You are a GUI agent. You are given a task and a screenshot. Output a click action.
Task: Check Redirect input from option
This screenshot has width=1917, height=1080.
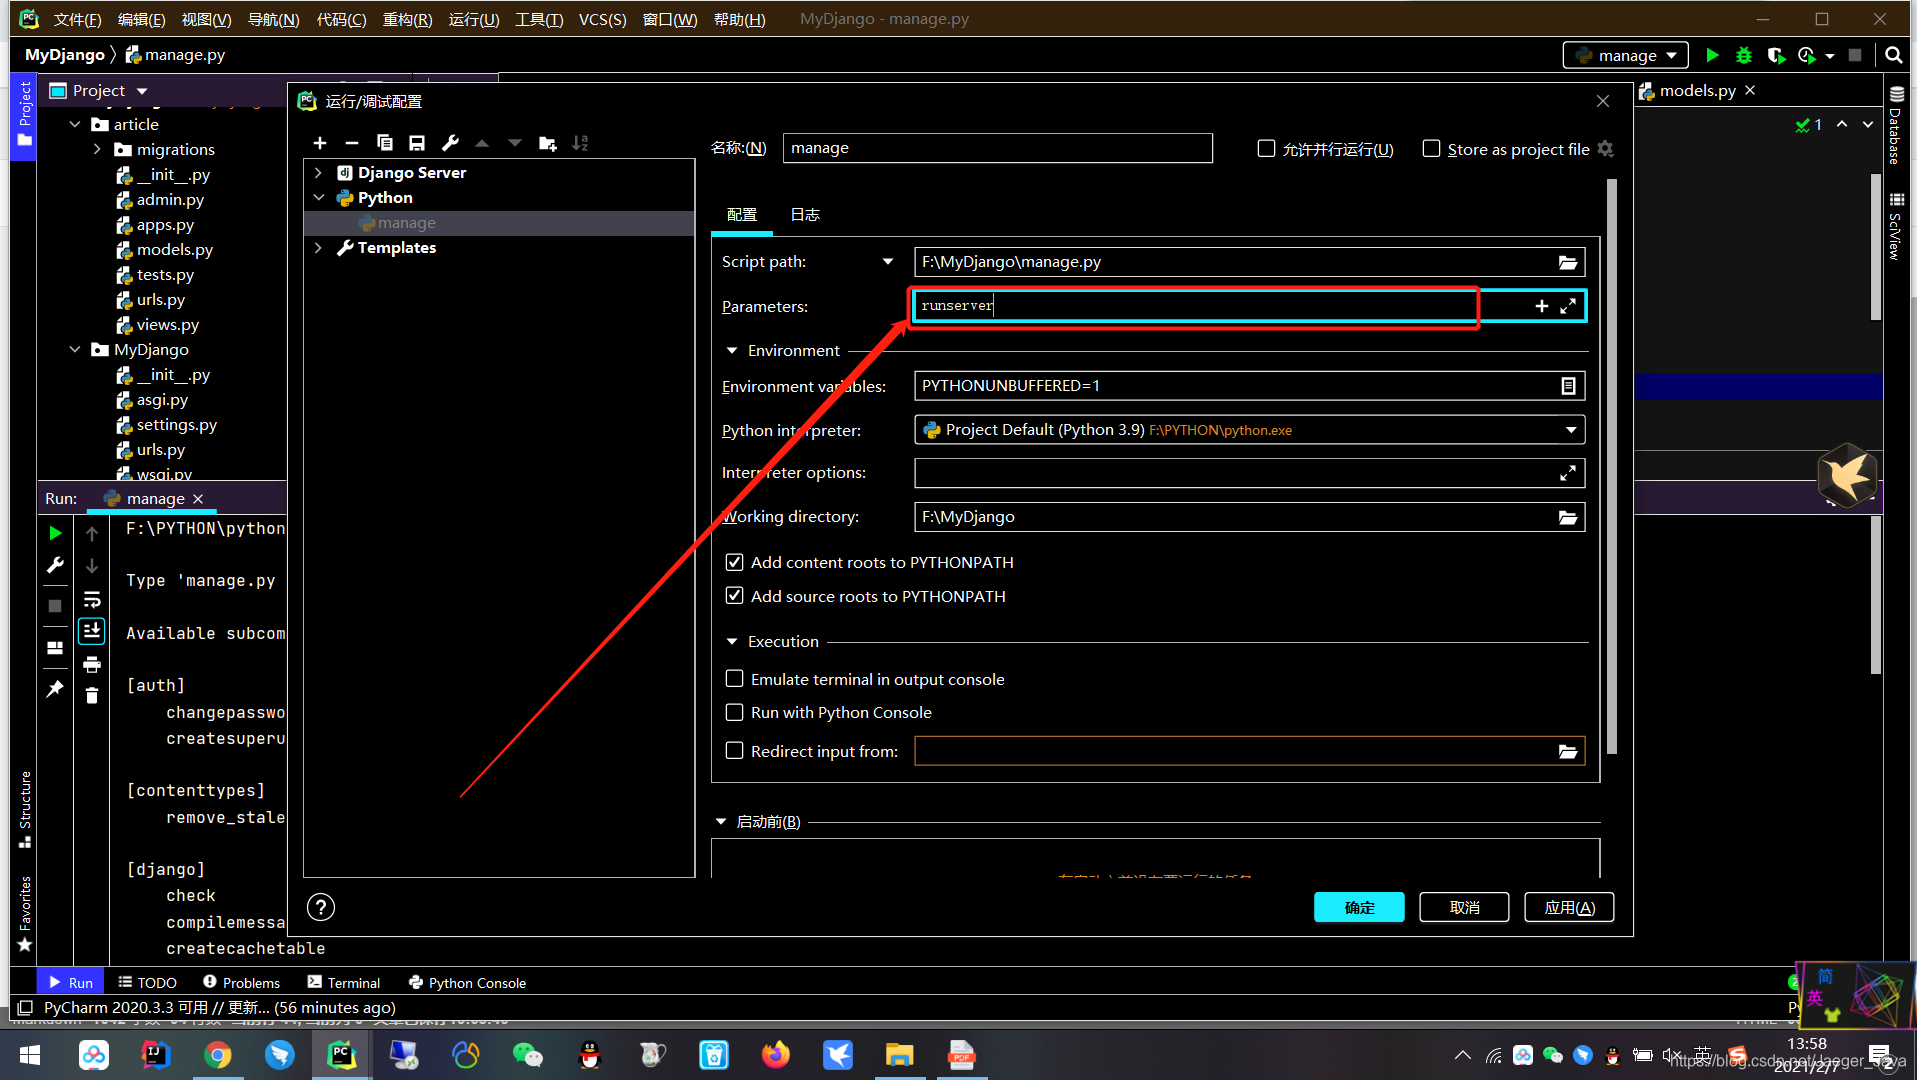tap(734, 750)
